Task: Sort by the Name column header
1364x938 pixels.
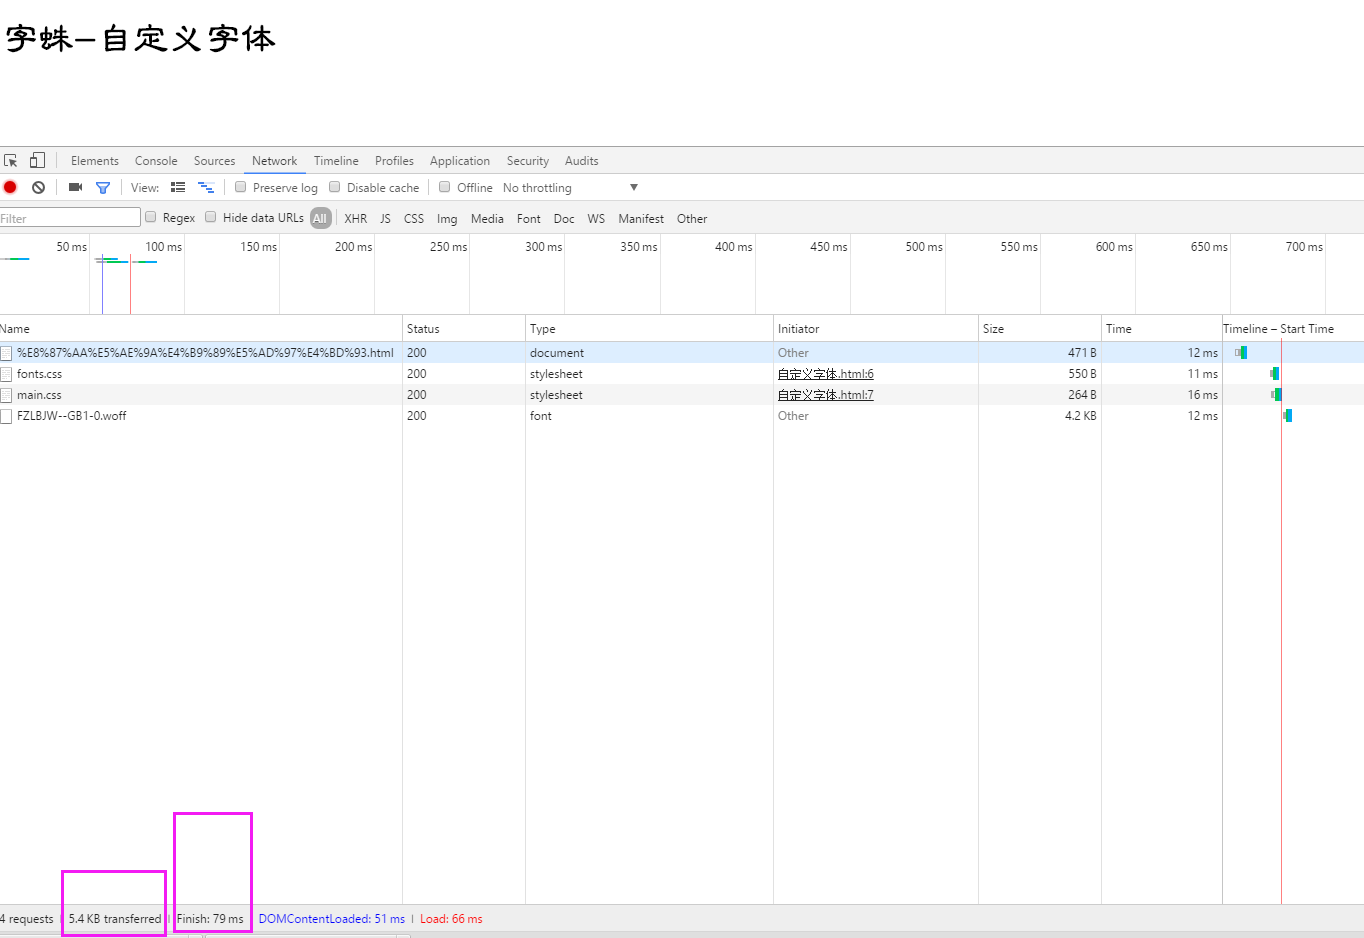Action: (x=200, y=329)
